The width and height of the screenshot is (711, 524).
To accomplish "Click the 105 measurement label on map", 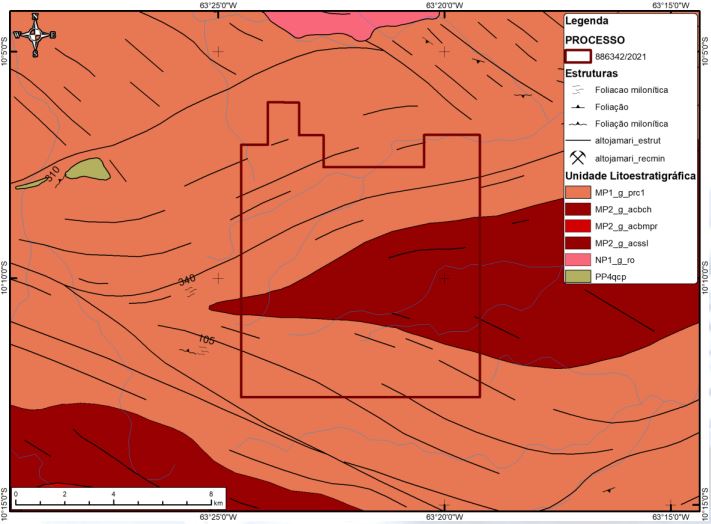I will [207, 341].
